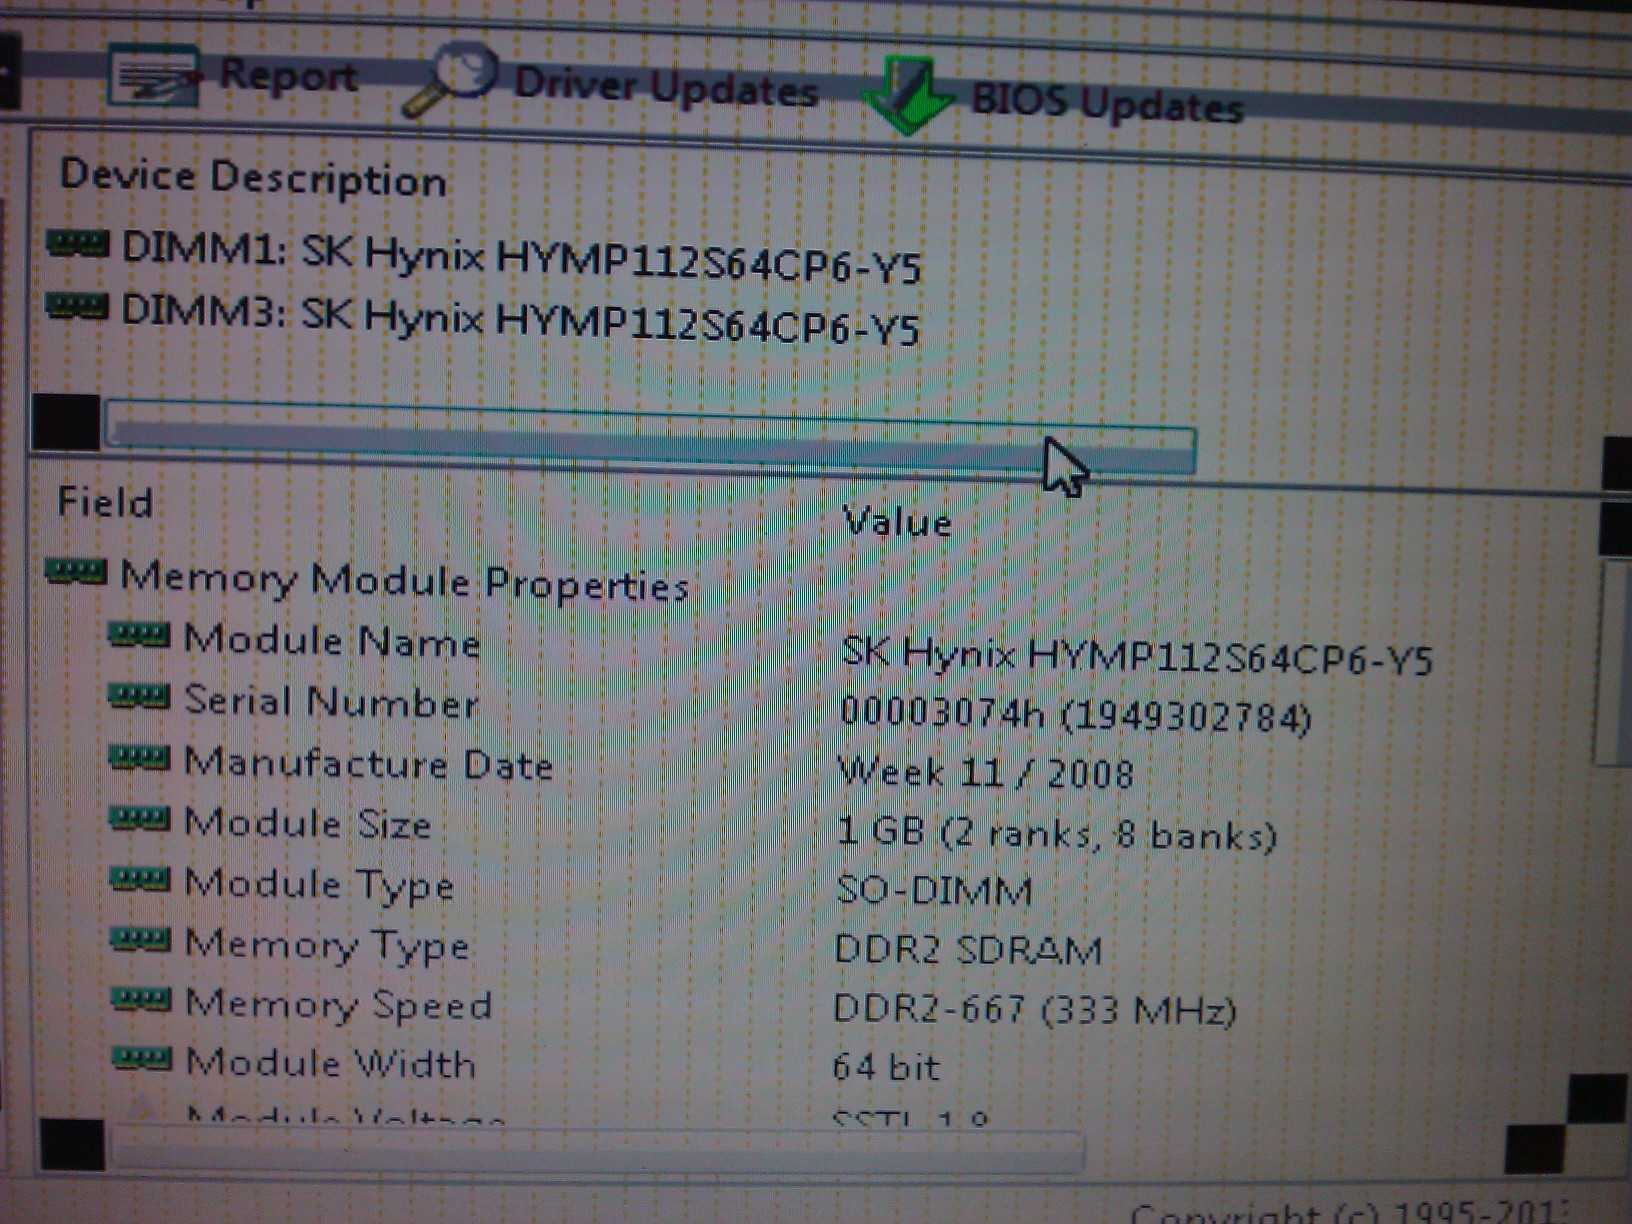Viewport: 1632px width, 1224px height.
Task: Select the module name value SK Hynix HYMP112S64CP6-Y5
Action: (x=1137, y=656)
